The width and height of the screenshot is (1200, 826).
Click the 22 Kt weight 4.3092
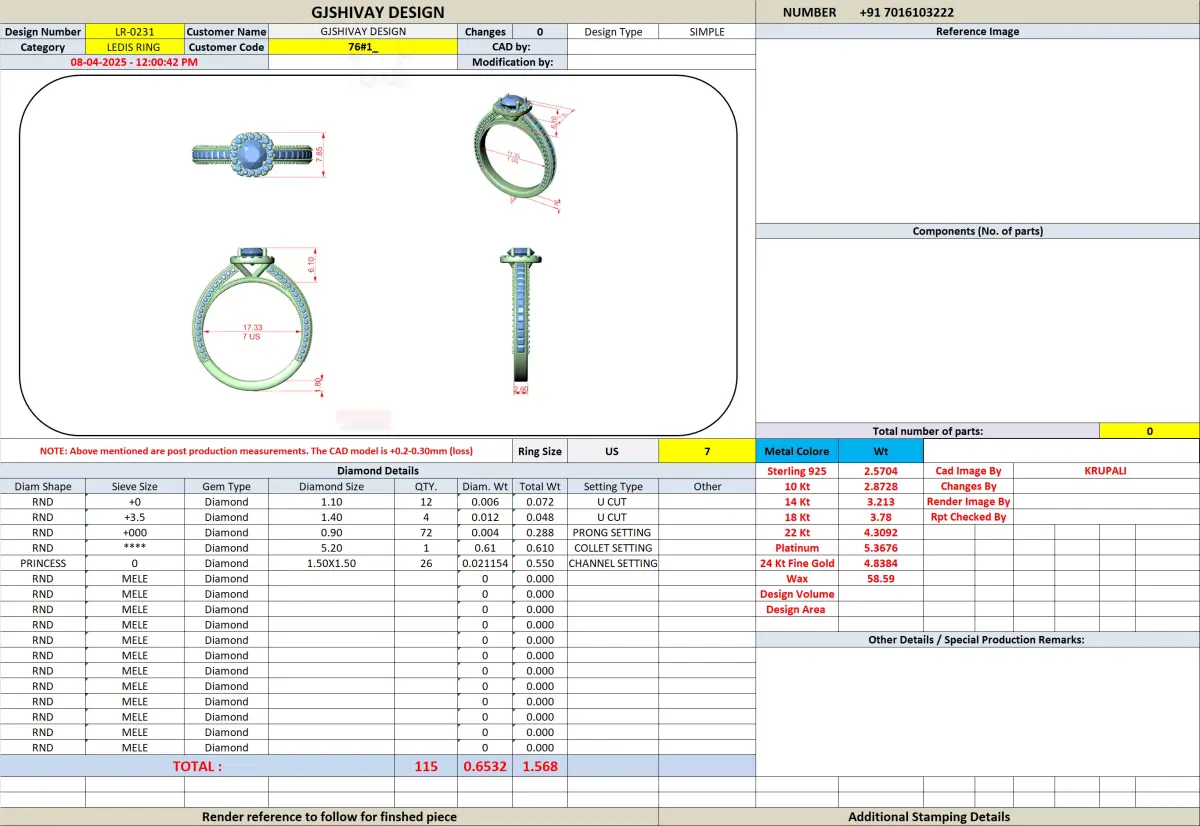tap(880, 532)
